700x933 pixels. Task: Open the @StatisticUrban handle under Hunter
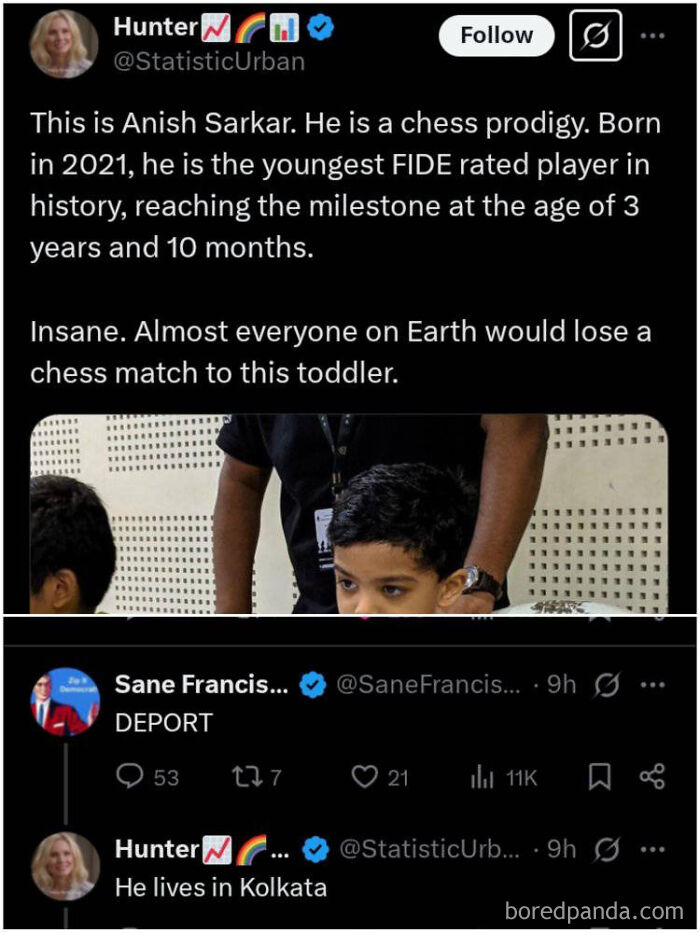209,60
